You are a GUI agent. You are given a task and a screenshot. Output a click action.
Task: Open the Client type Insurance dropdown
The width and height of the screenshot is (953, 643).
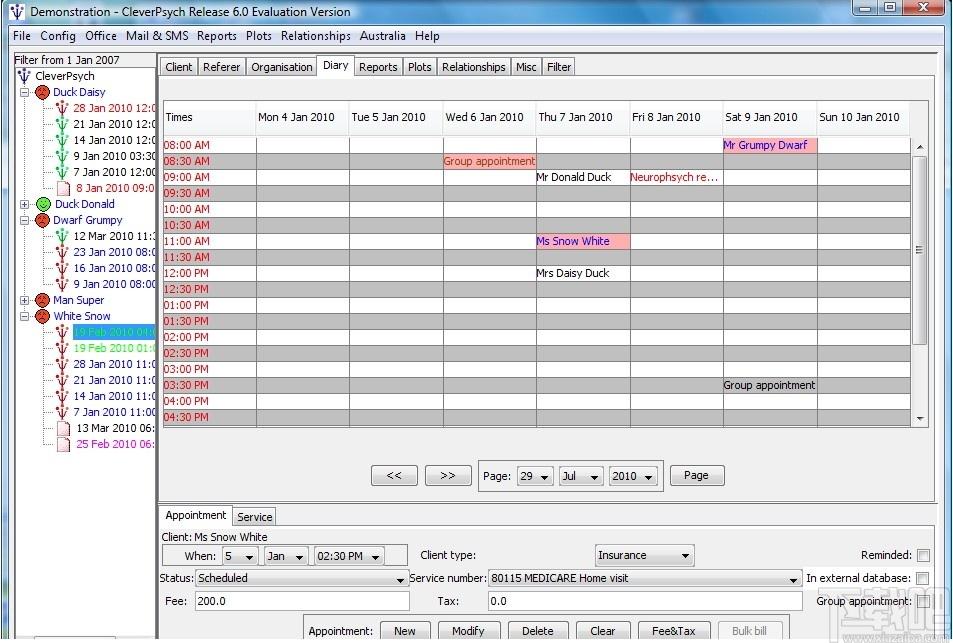644,555
